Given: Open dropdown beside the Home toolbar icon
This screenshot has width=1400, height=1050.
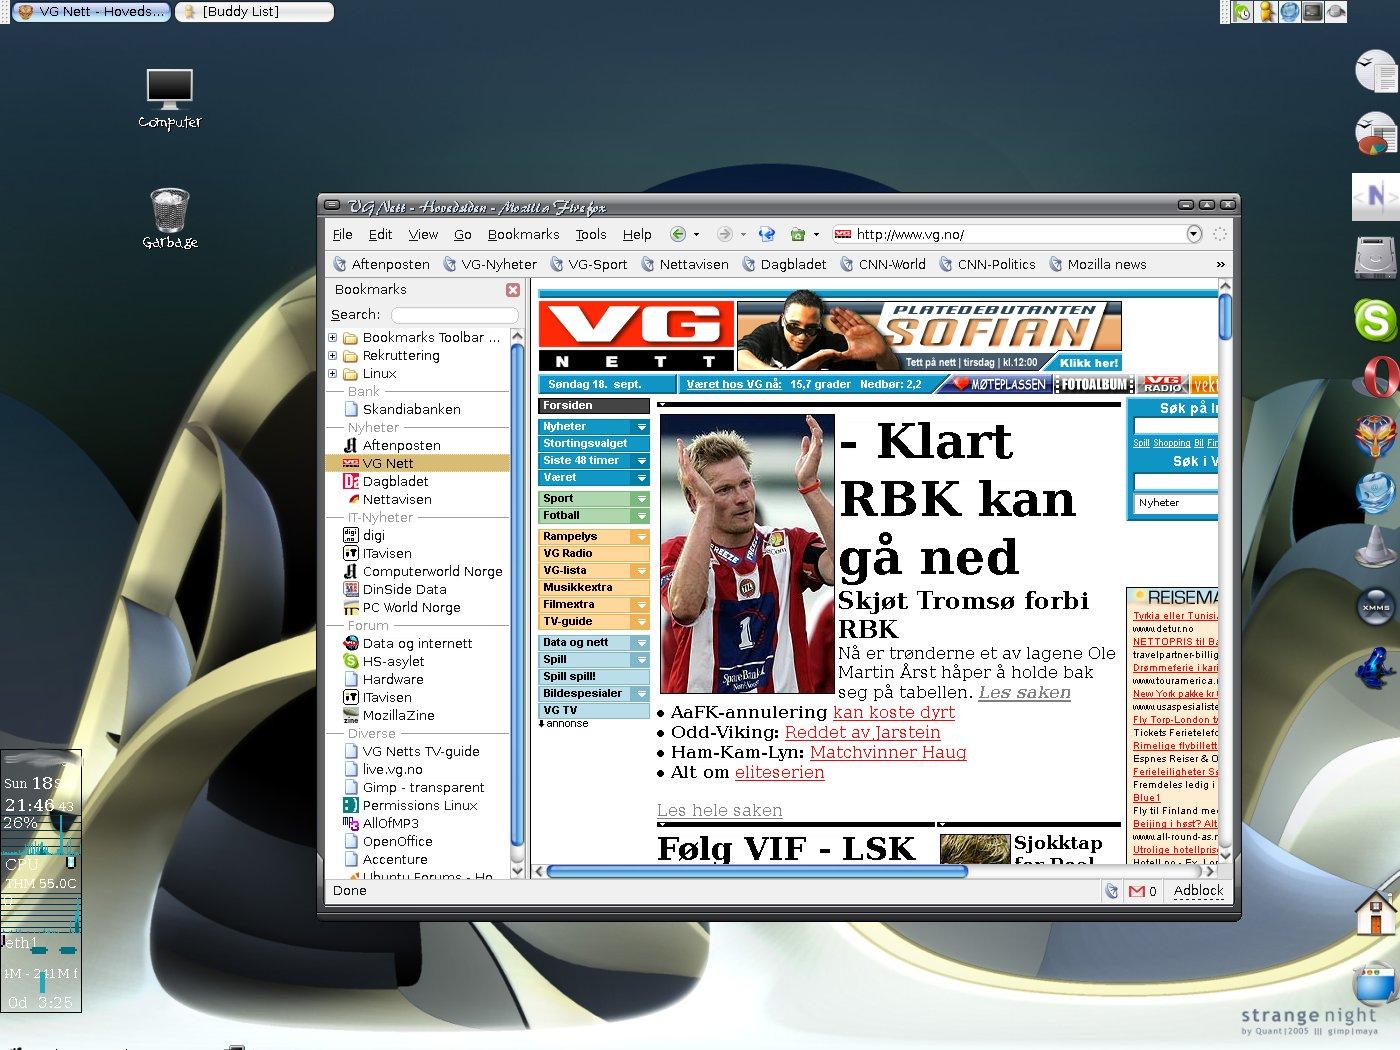Looking at the screenshot, I should (x=816, y=235).
